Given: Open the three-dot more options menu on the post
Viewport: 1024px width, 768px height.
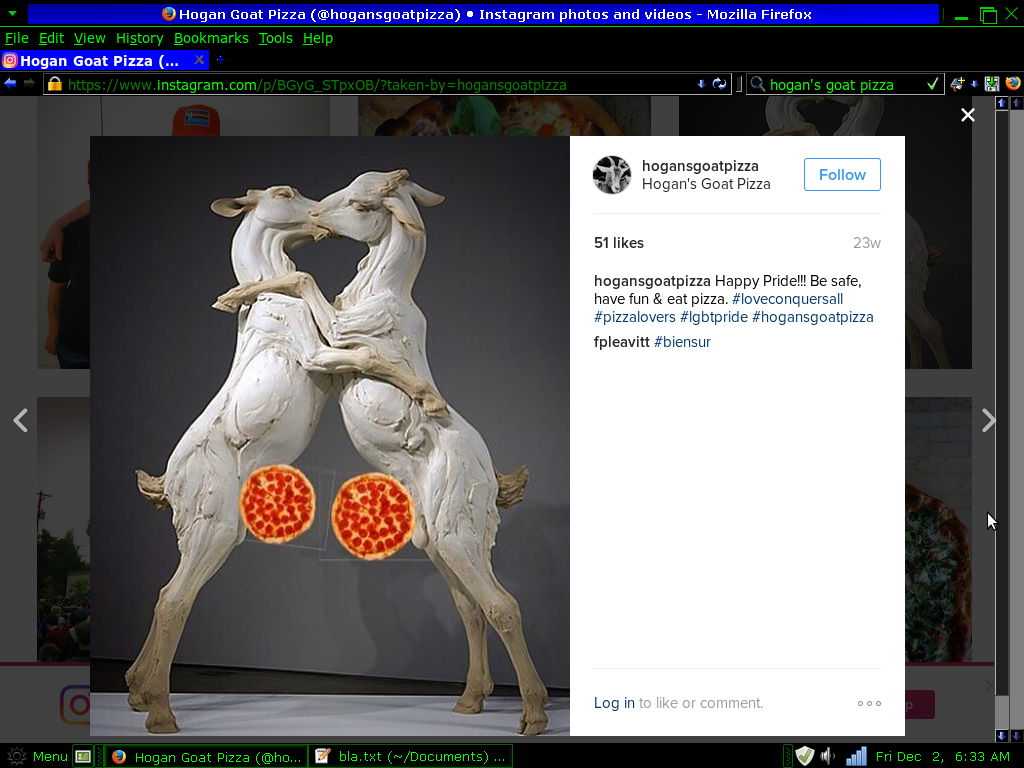Looking at the screenshot, I should [869, 703].
